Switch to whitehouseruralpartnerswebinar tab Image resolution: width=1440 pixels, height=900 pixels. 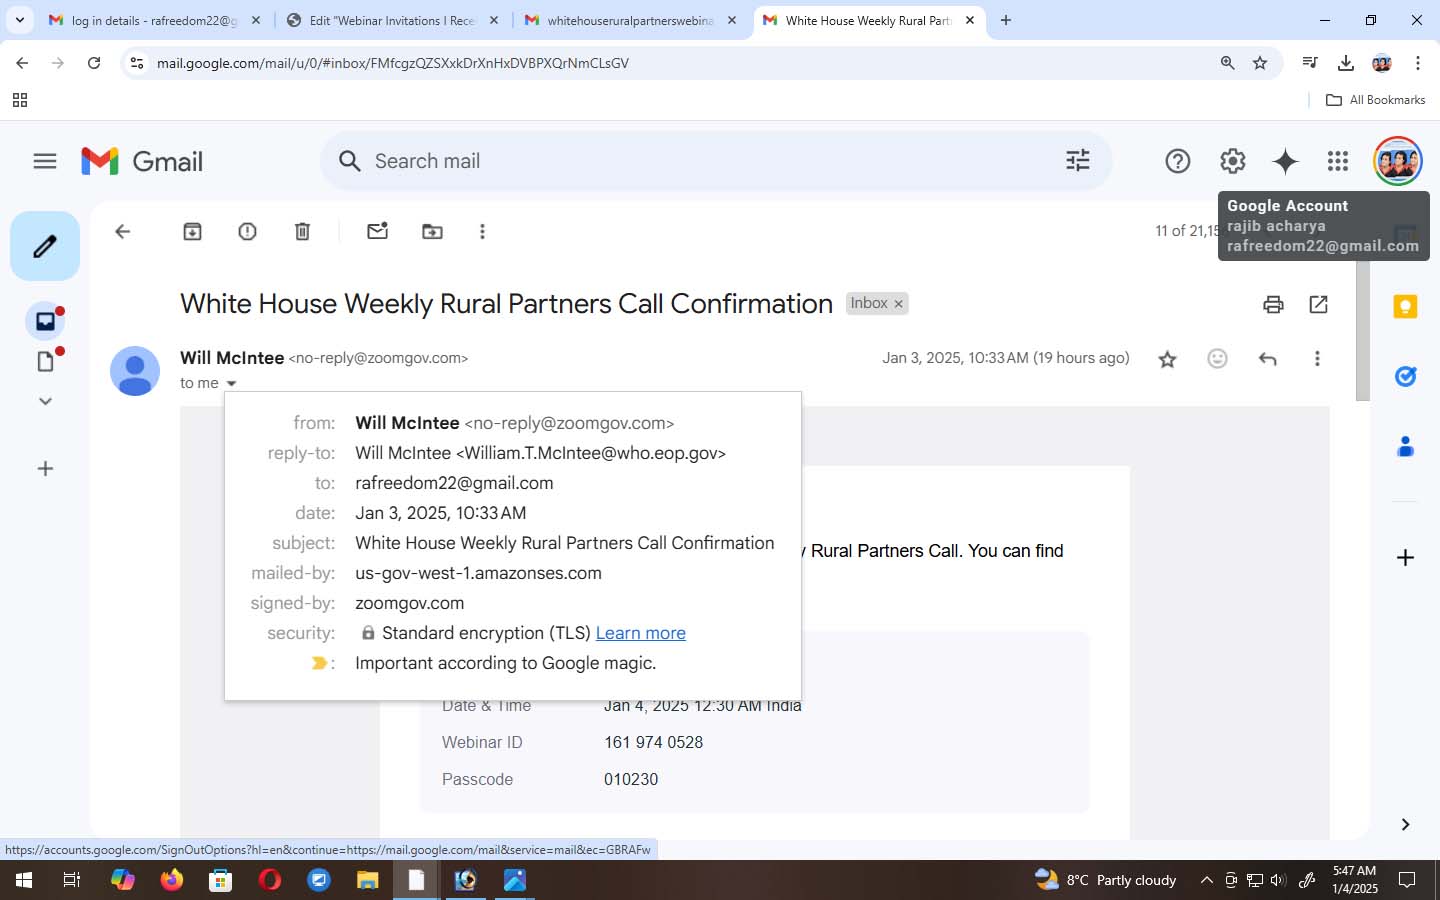630,20
